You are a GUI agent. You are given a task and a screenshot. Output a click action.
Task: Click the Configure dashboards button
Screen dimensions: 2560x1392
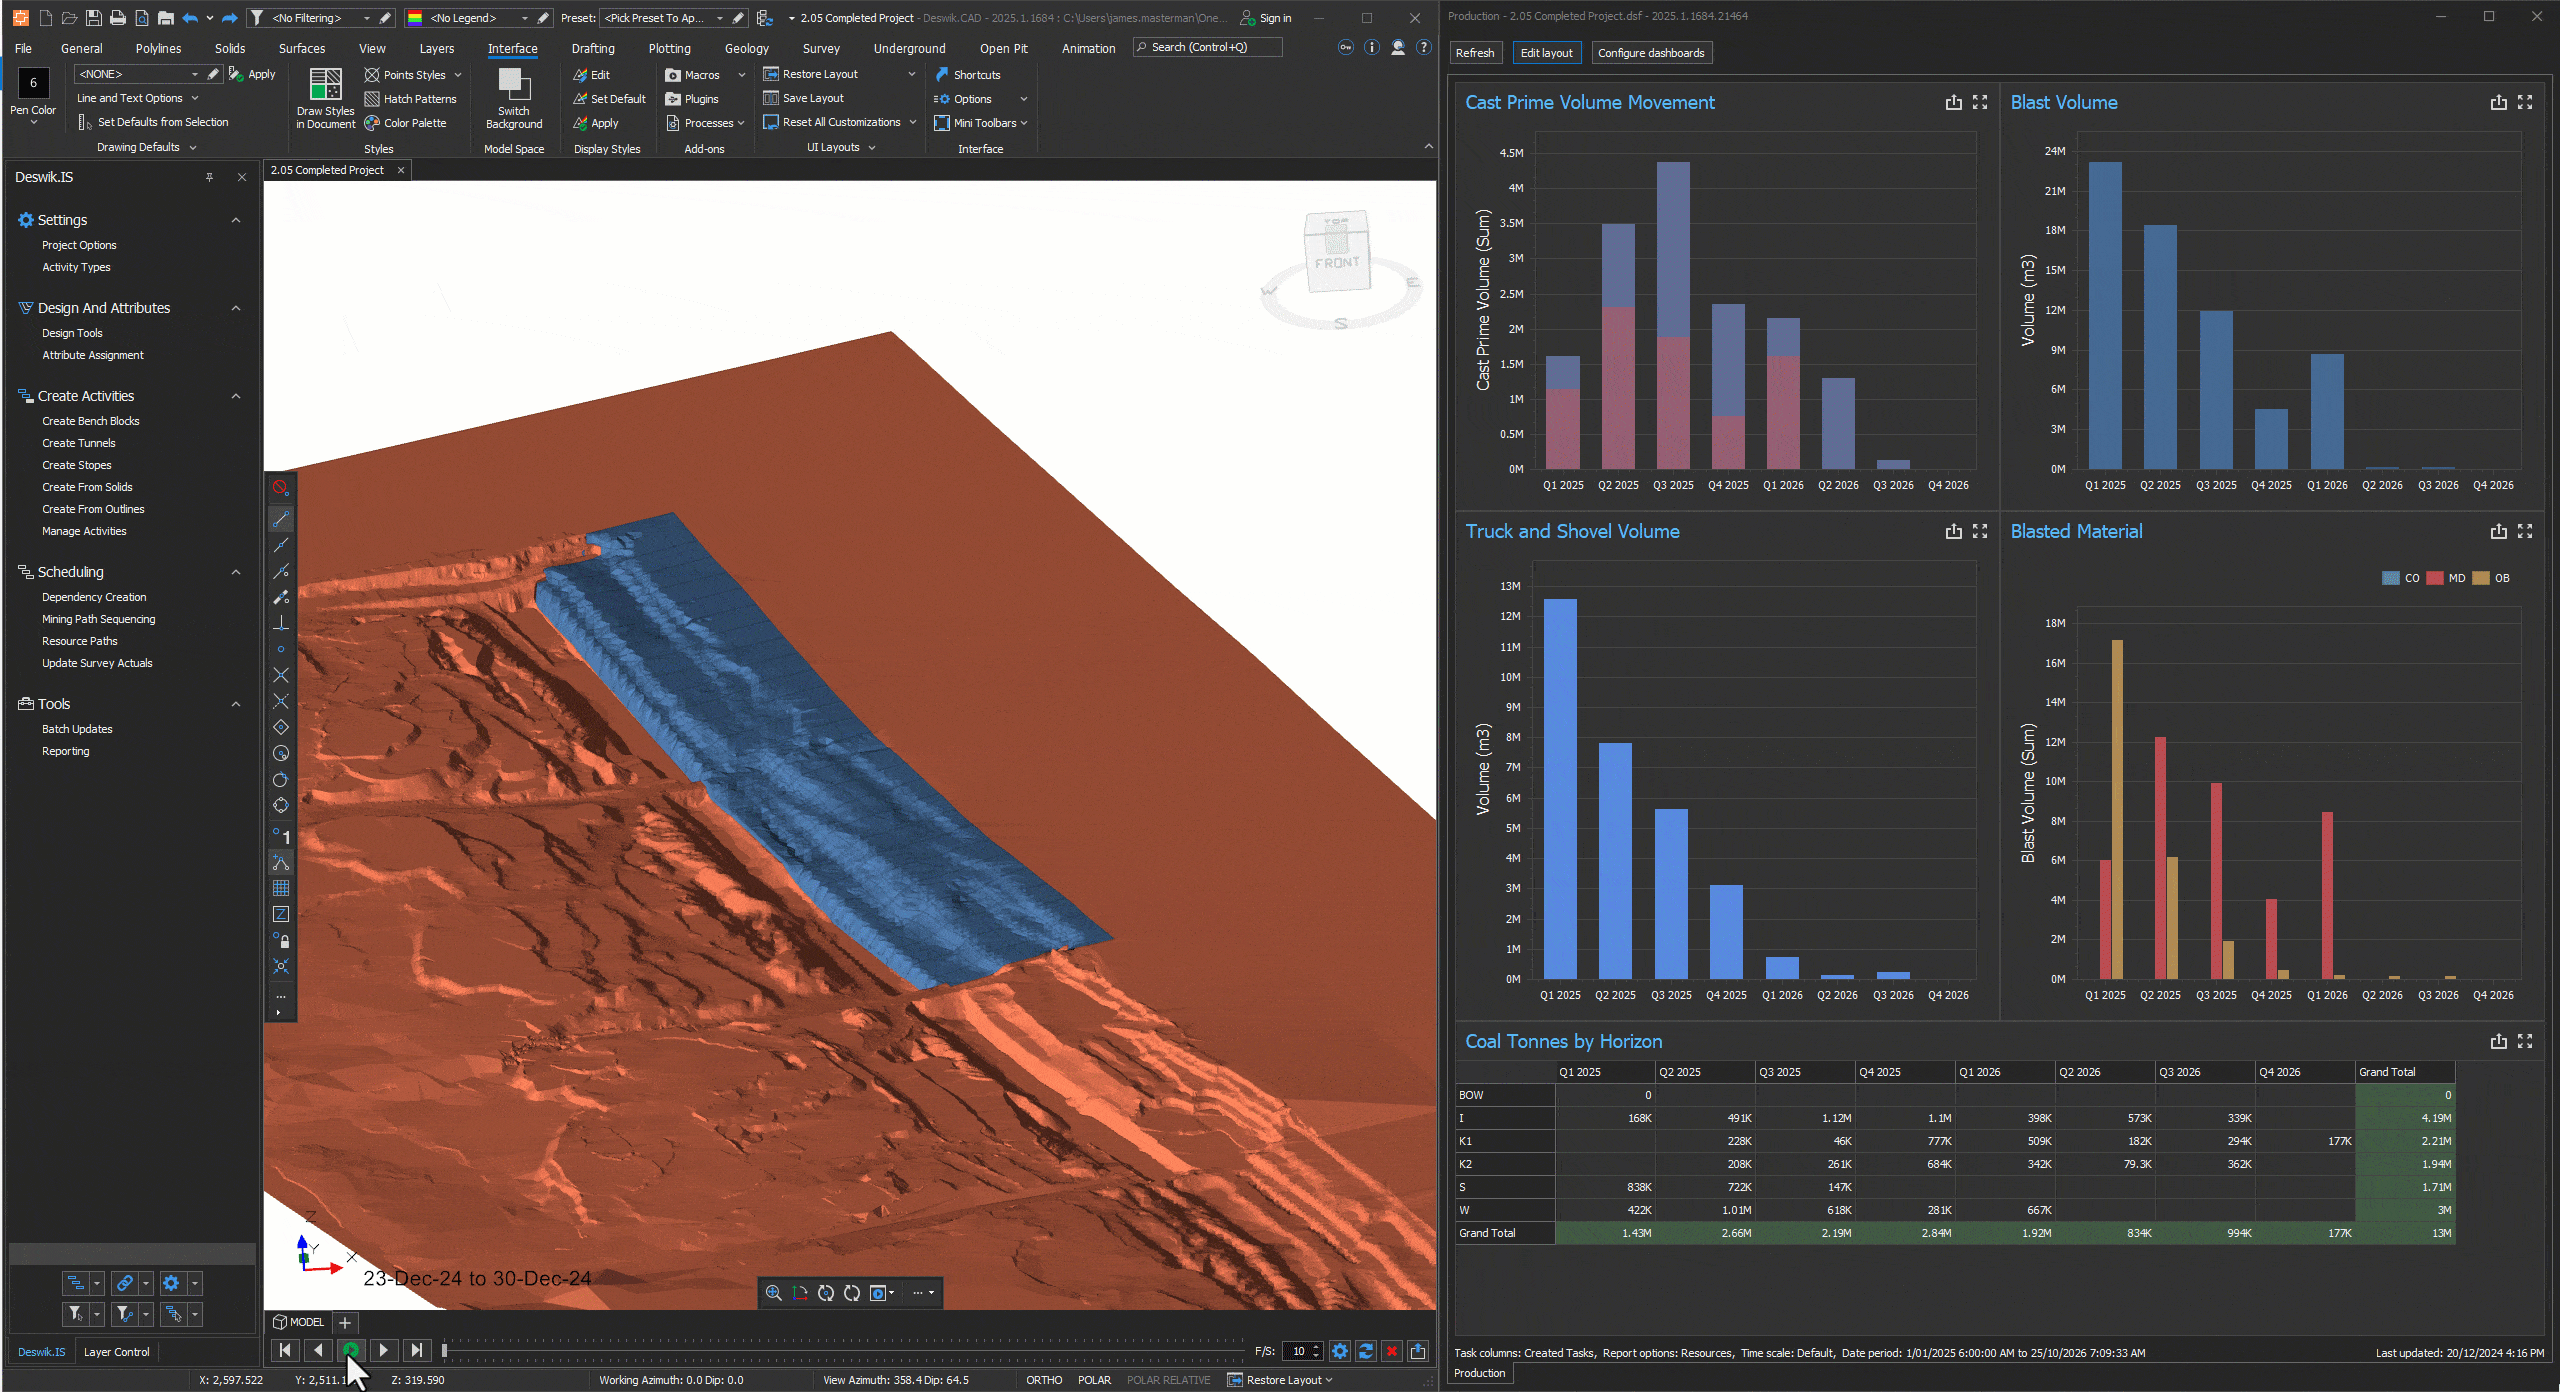[x=1650, y=53]
